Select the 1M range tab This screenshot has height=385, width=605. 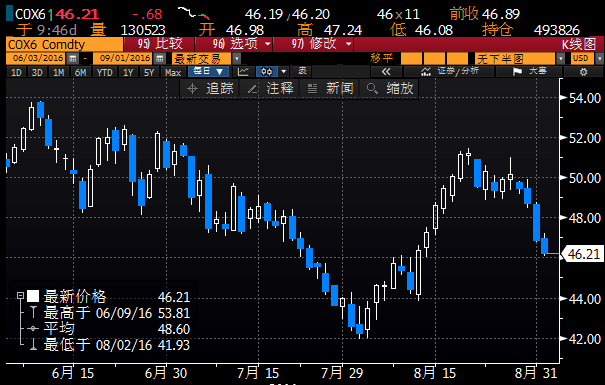pyautogui.click(x=59, y=72)
